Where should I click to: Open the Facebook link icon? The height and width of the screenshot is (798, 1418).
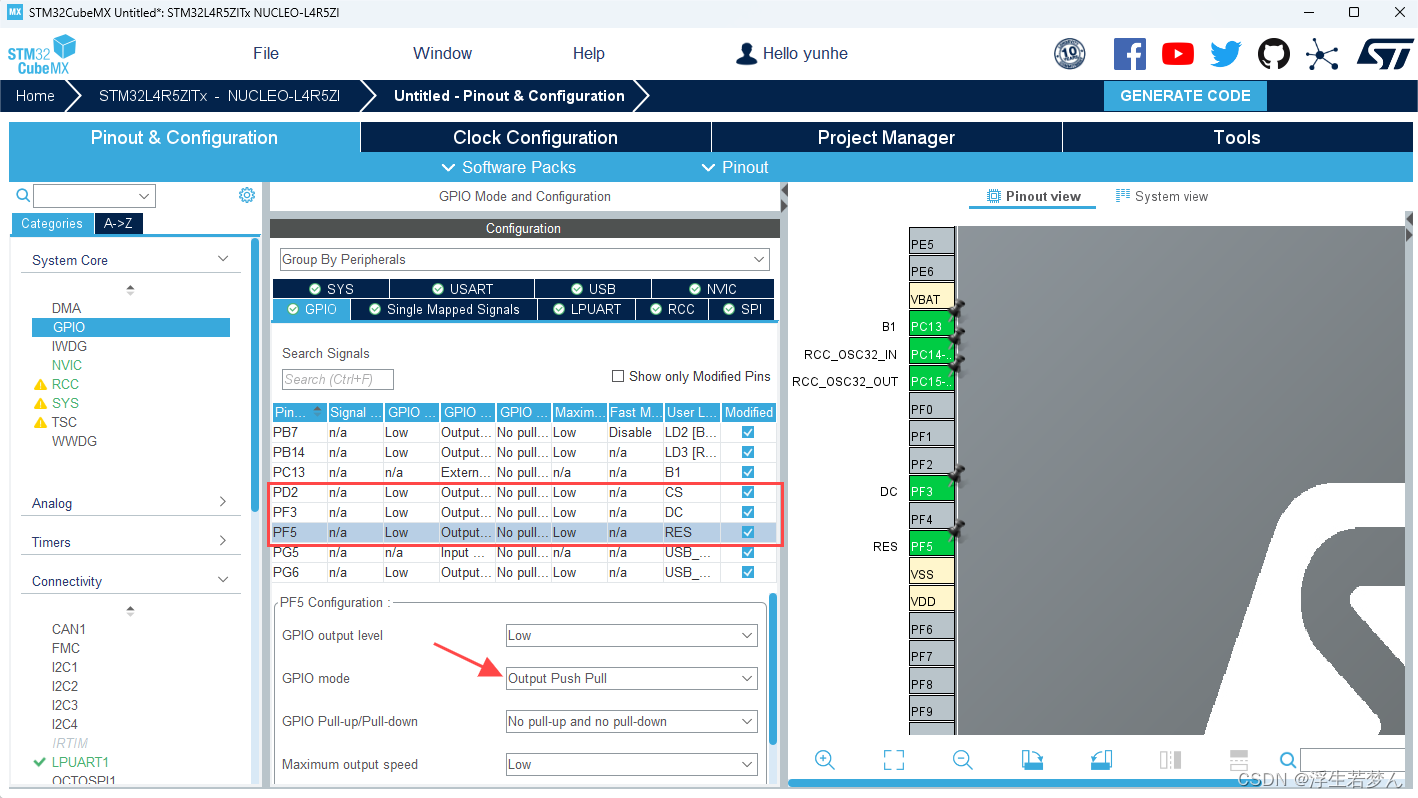(x=1130, y=54)
